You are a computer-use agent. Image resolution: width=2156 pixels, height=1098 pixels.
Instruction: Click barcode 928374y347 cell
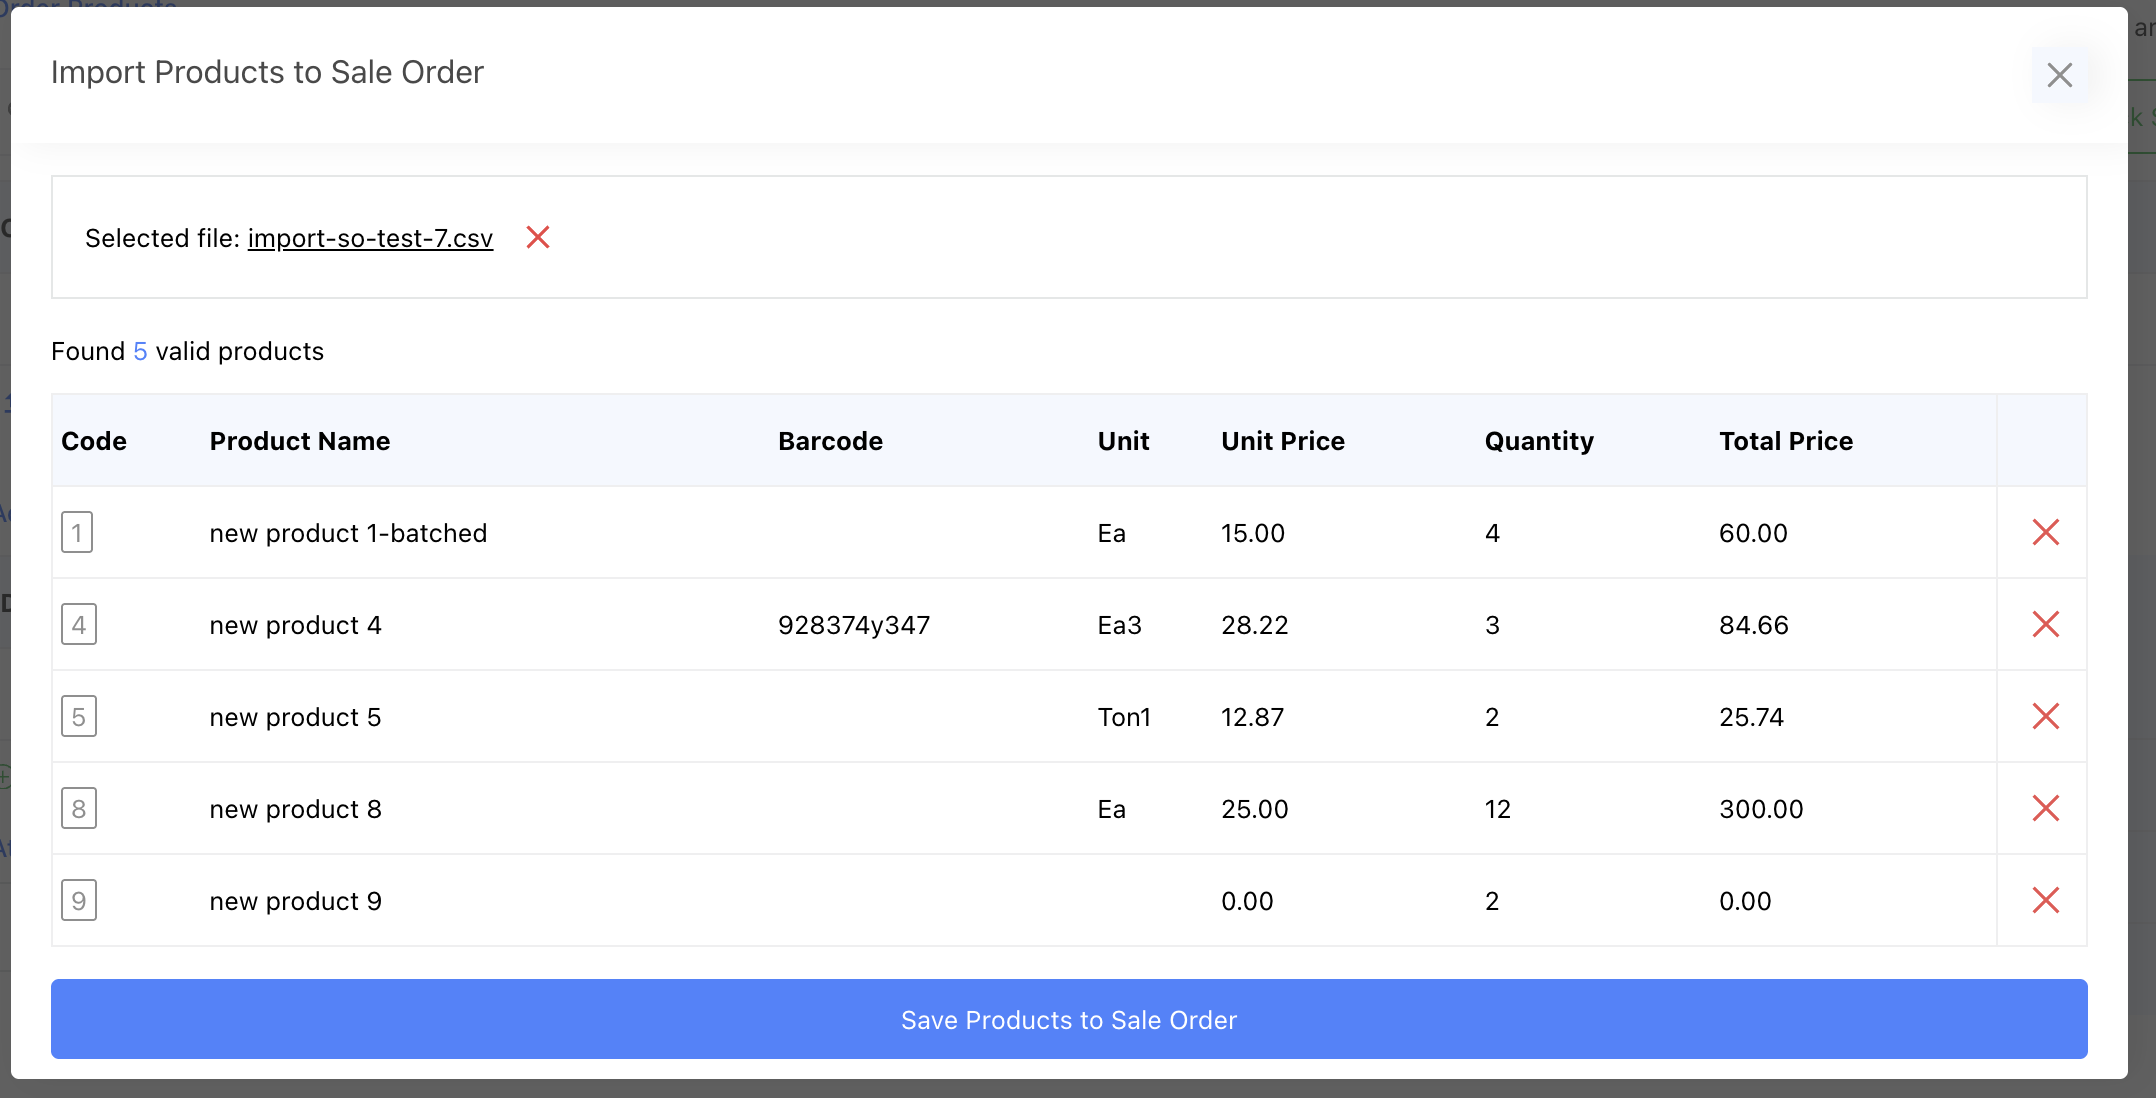click(x=853, y=625)
